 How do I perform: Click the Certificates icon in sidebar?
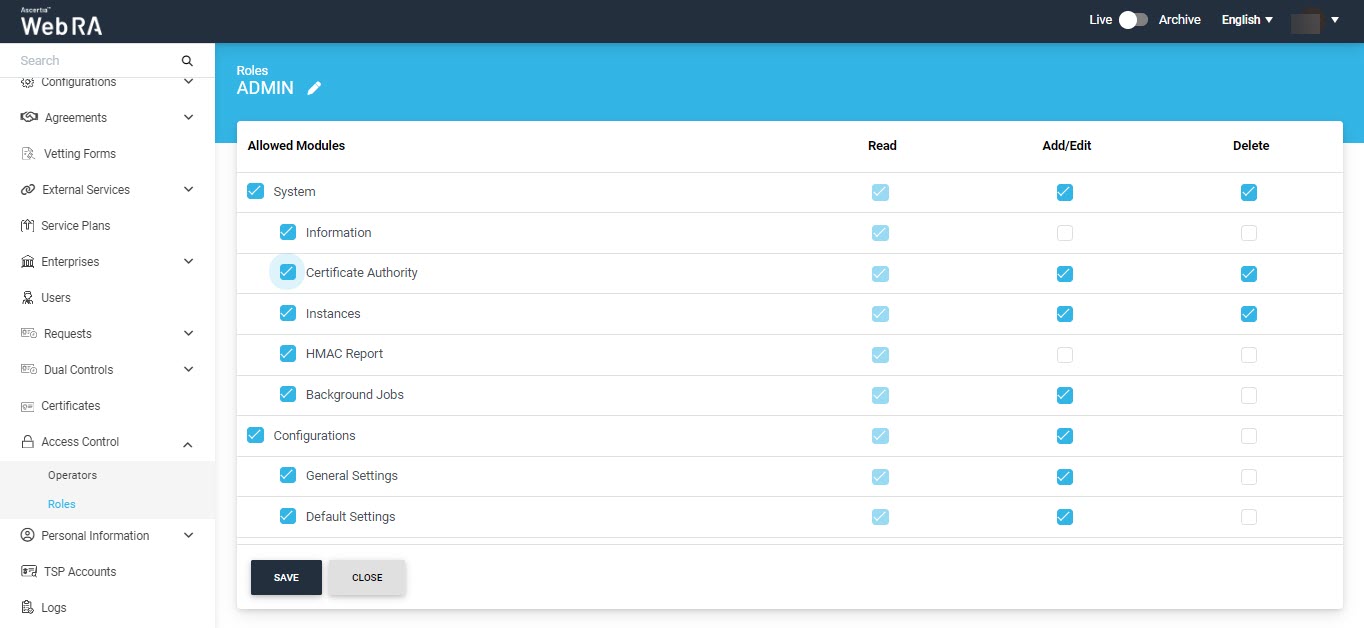28,405
